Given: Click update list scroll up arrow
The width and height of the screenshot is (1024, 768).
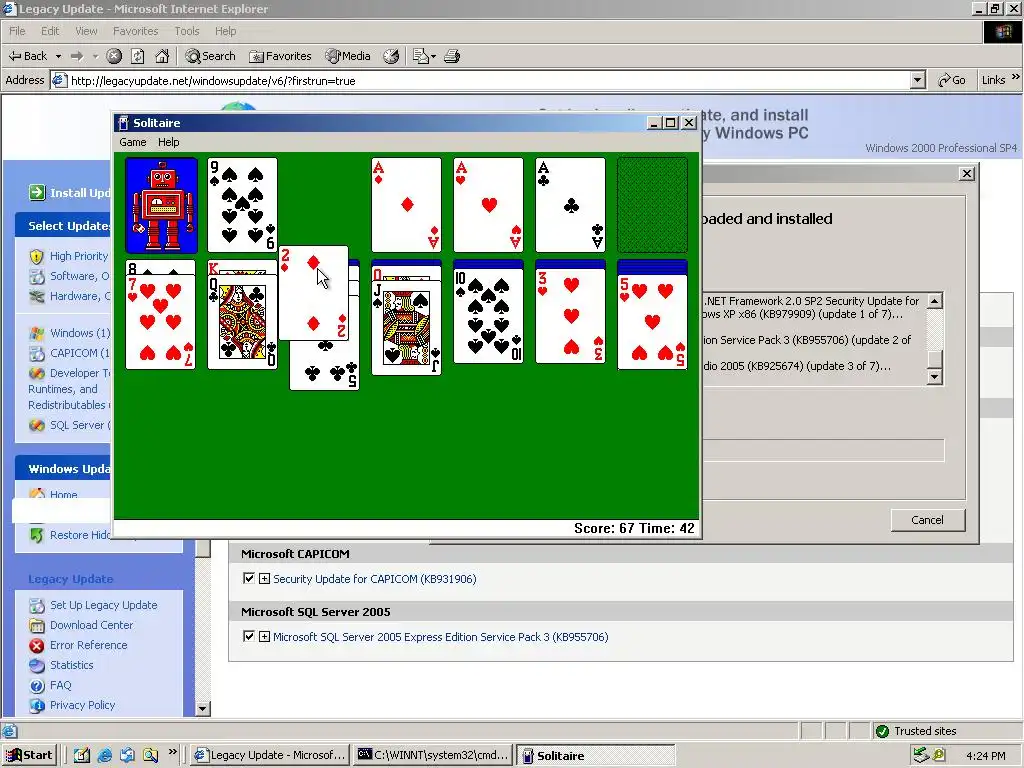Looking at the screenshot, I should tap(935, 301).
